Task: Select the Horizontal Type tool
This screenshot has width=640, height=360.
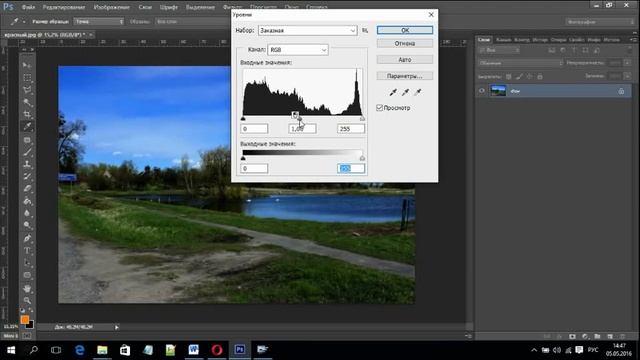Action: (27, 250)
